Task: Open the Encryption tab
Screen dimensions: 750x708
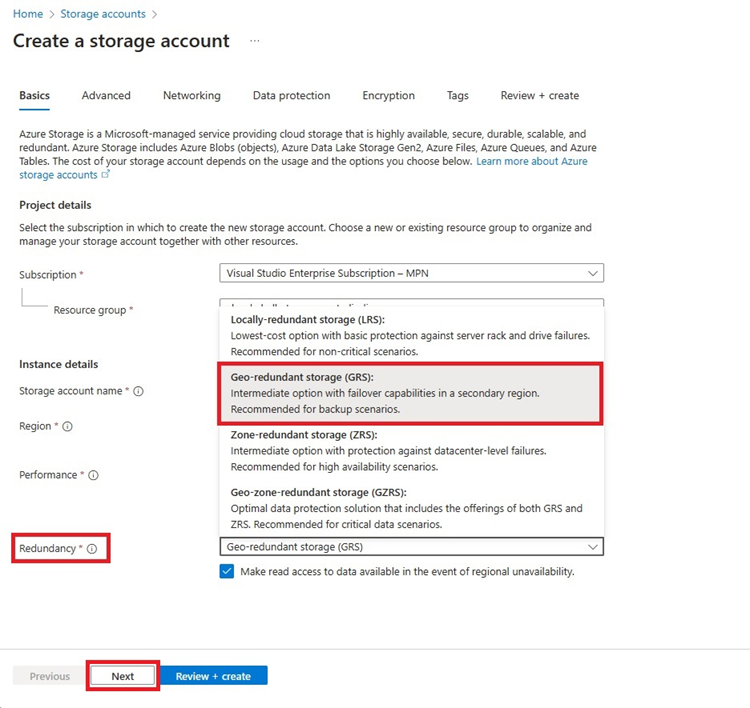Action: pos(388,96)
